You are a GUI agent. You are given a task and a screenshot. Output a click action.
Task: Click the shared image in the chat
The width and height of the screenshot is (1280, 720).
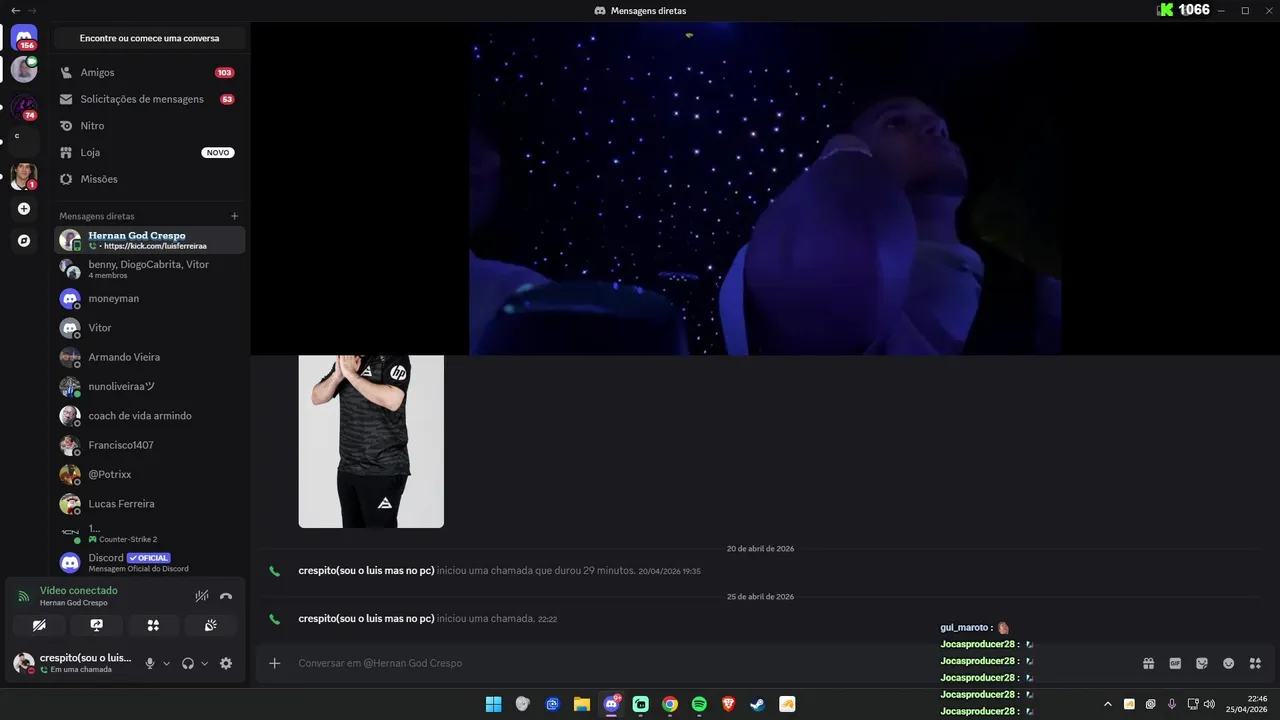pyautogui.click(x=371, y=441)
